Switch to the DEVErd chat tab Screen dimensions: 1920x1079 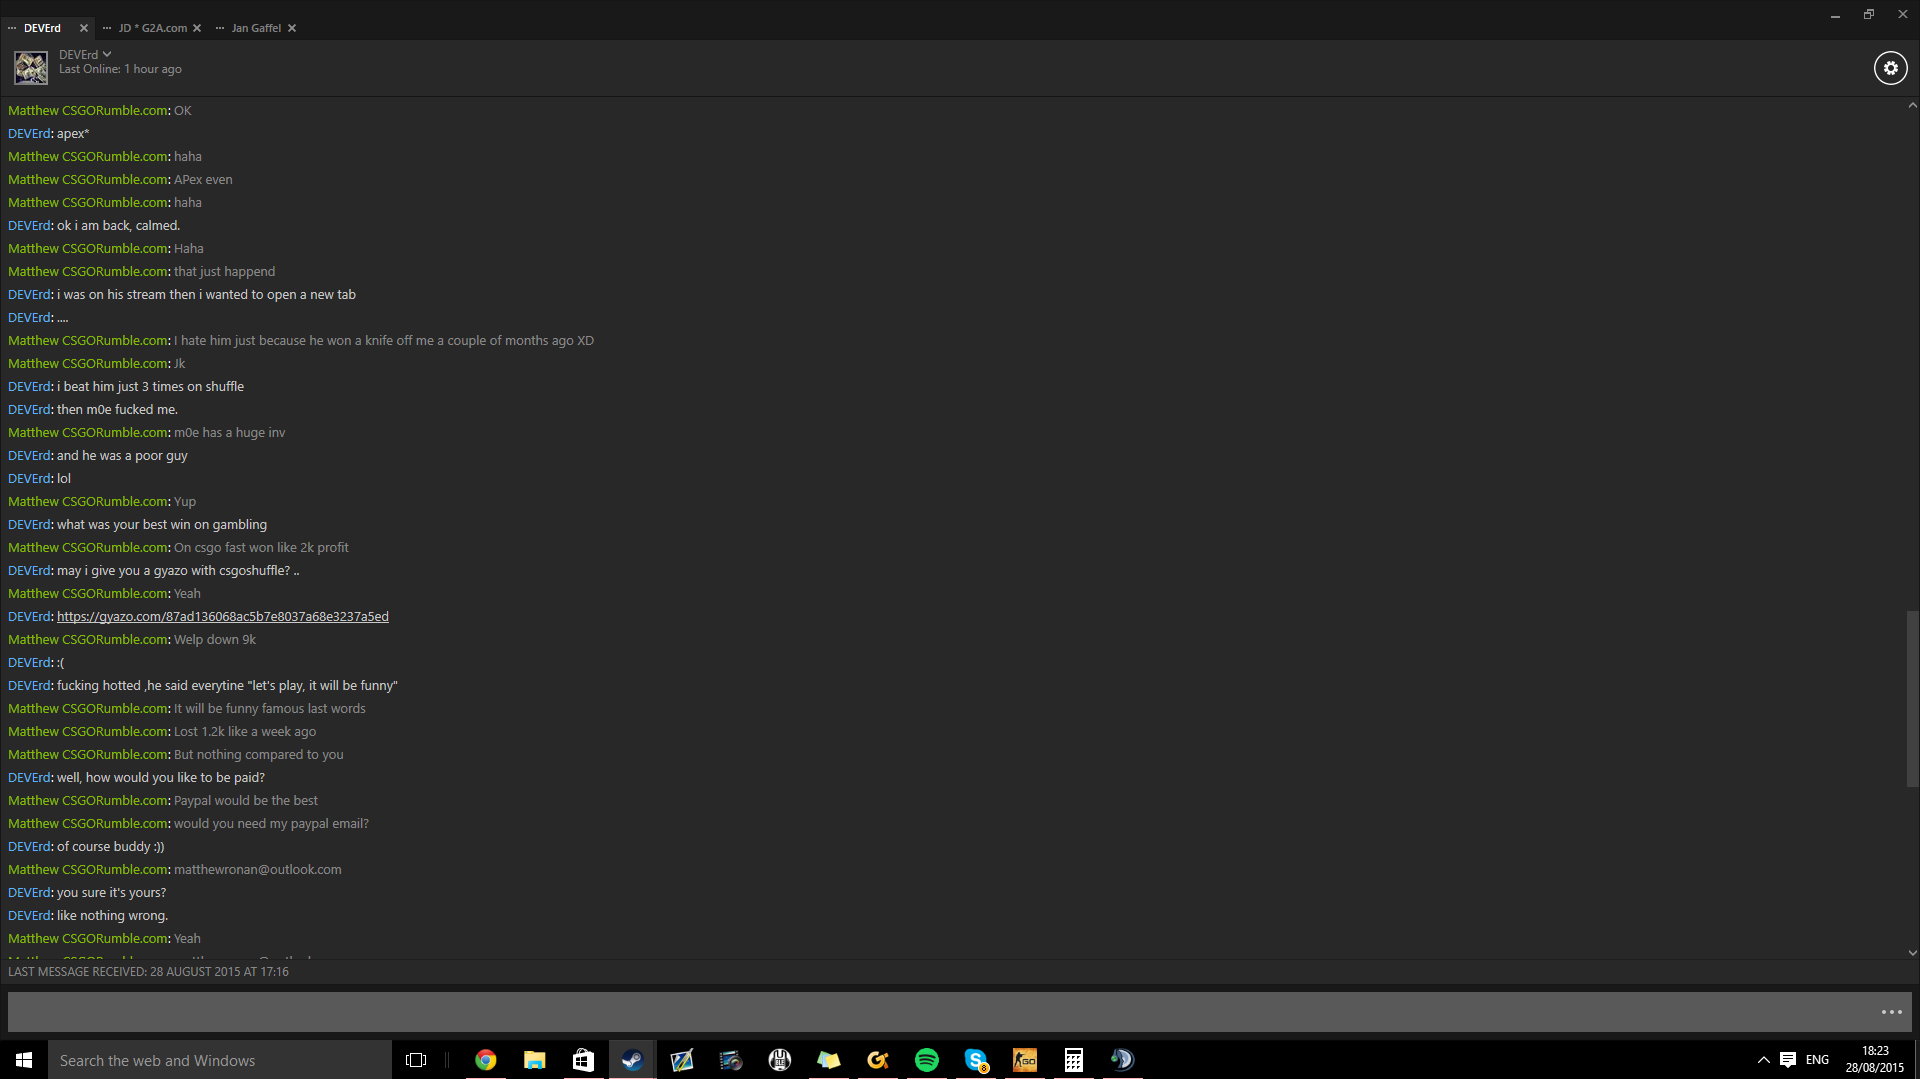tap(42, 28)
